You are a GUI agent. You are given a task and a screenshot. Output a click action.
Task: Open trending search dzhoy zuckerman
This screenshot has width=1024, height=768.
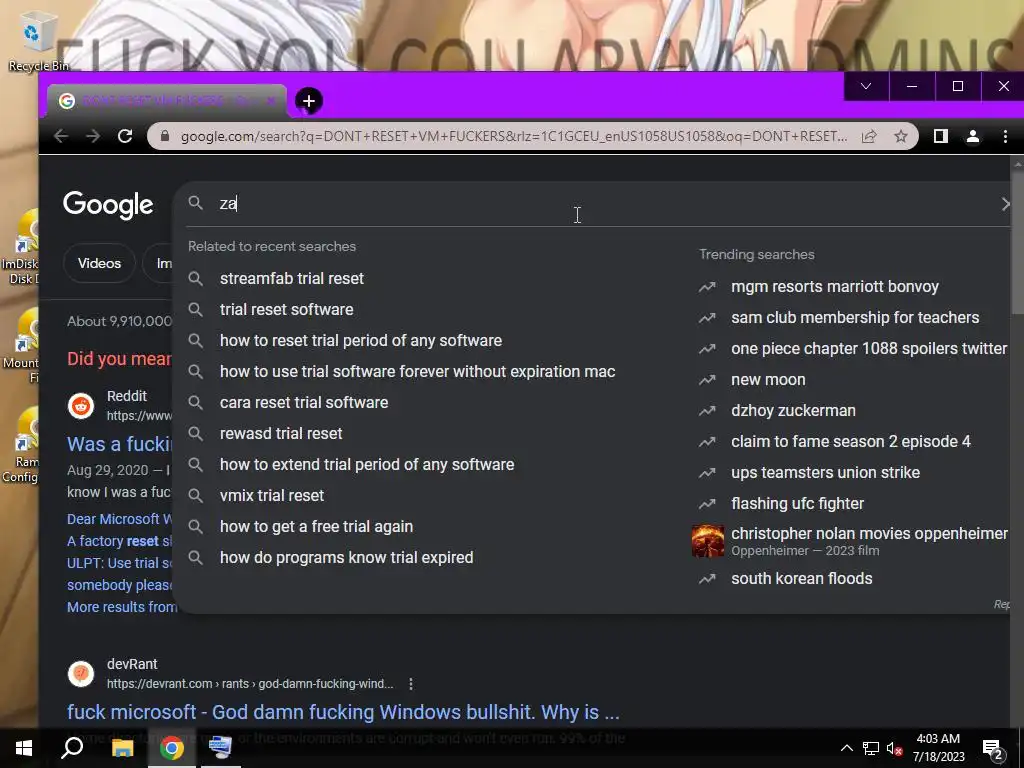click(x=793, y=411)
